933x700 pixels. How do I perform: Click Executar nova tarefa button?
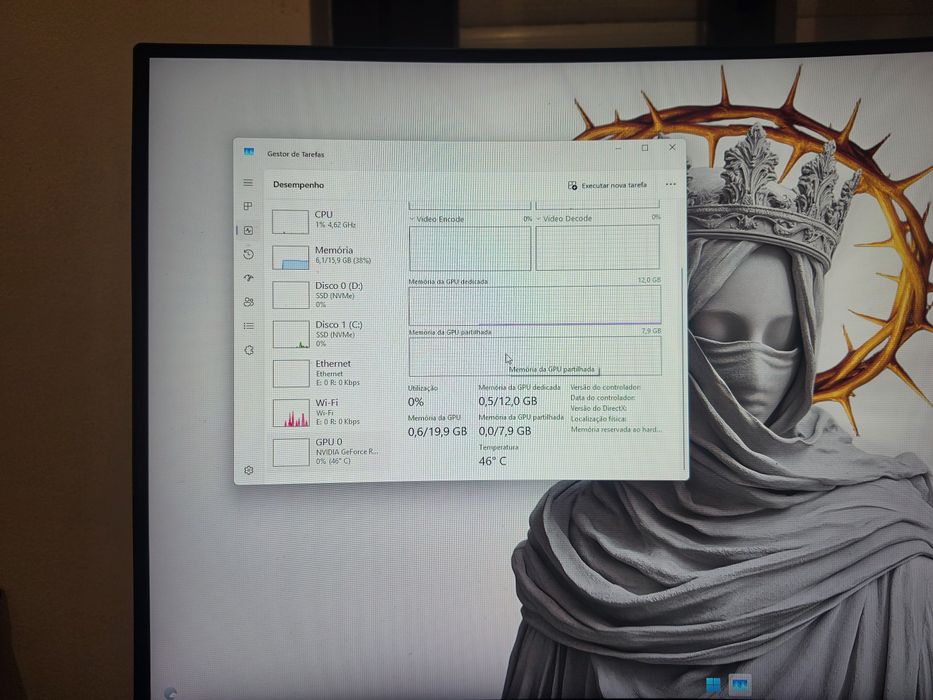click(608, 185)
